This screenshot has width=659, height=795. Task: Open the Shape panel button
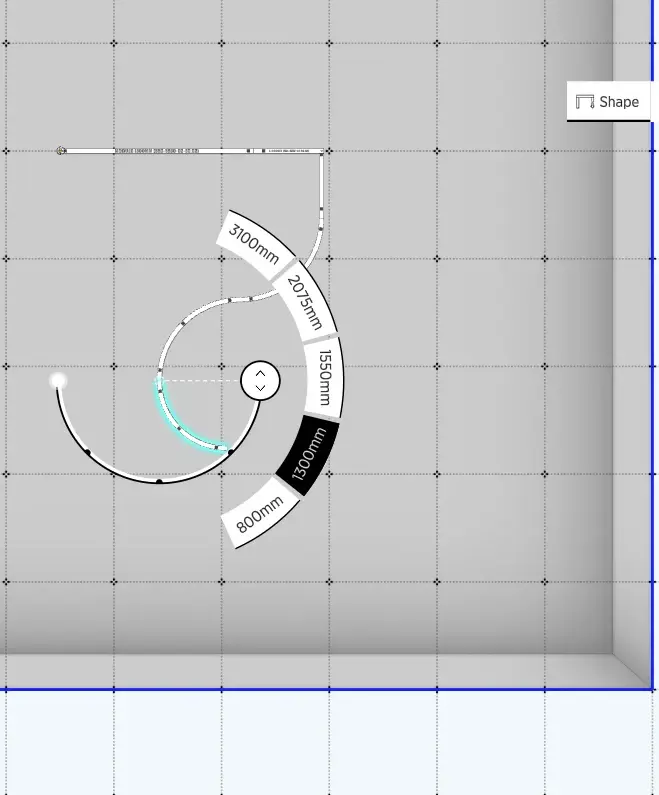pyautogui.click(x=608, y=101)
